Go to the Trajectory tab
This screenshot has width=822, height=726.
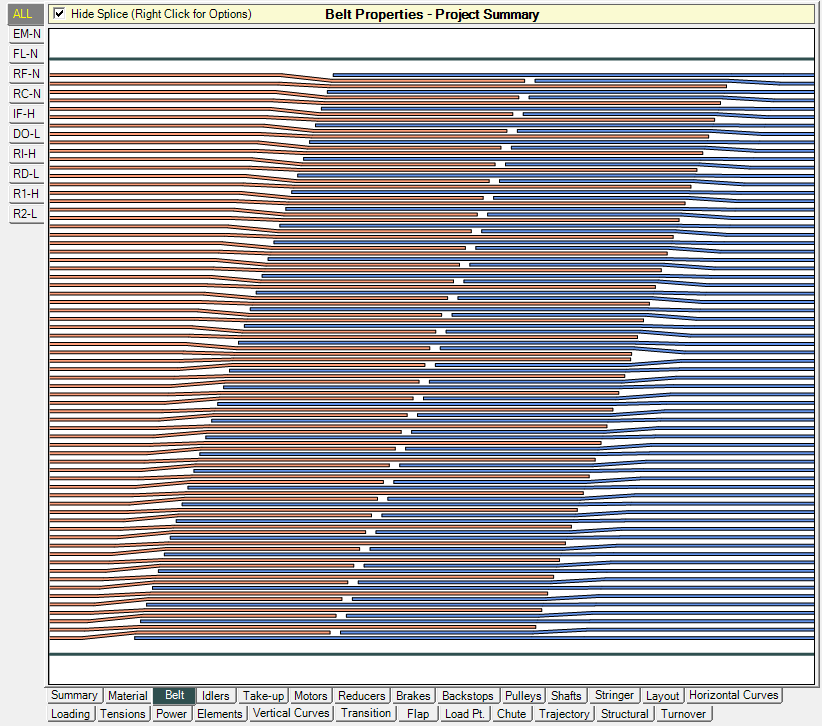coord(564,714)
